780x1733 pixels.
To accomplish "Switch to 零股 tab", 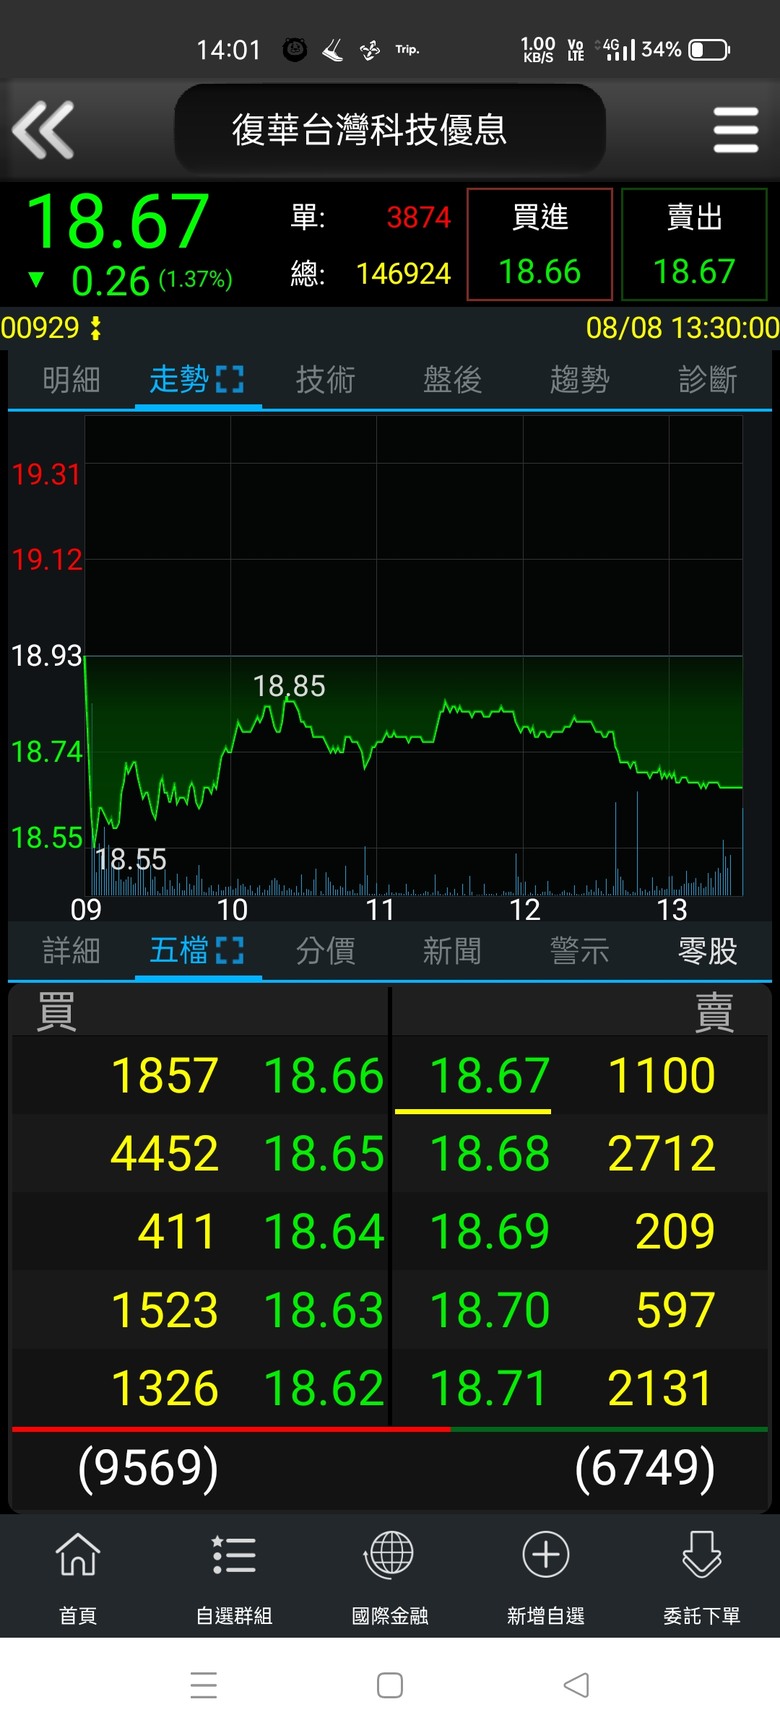I will (x=707, y=950).
